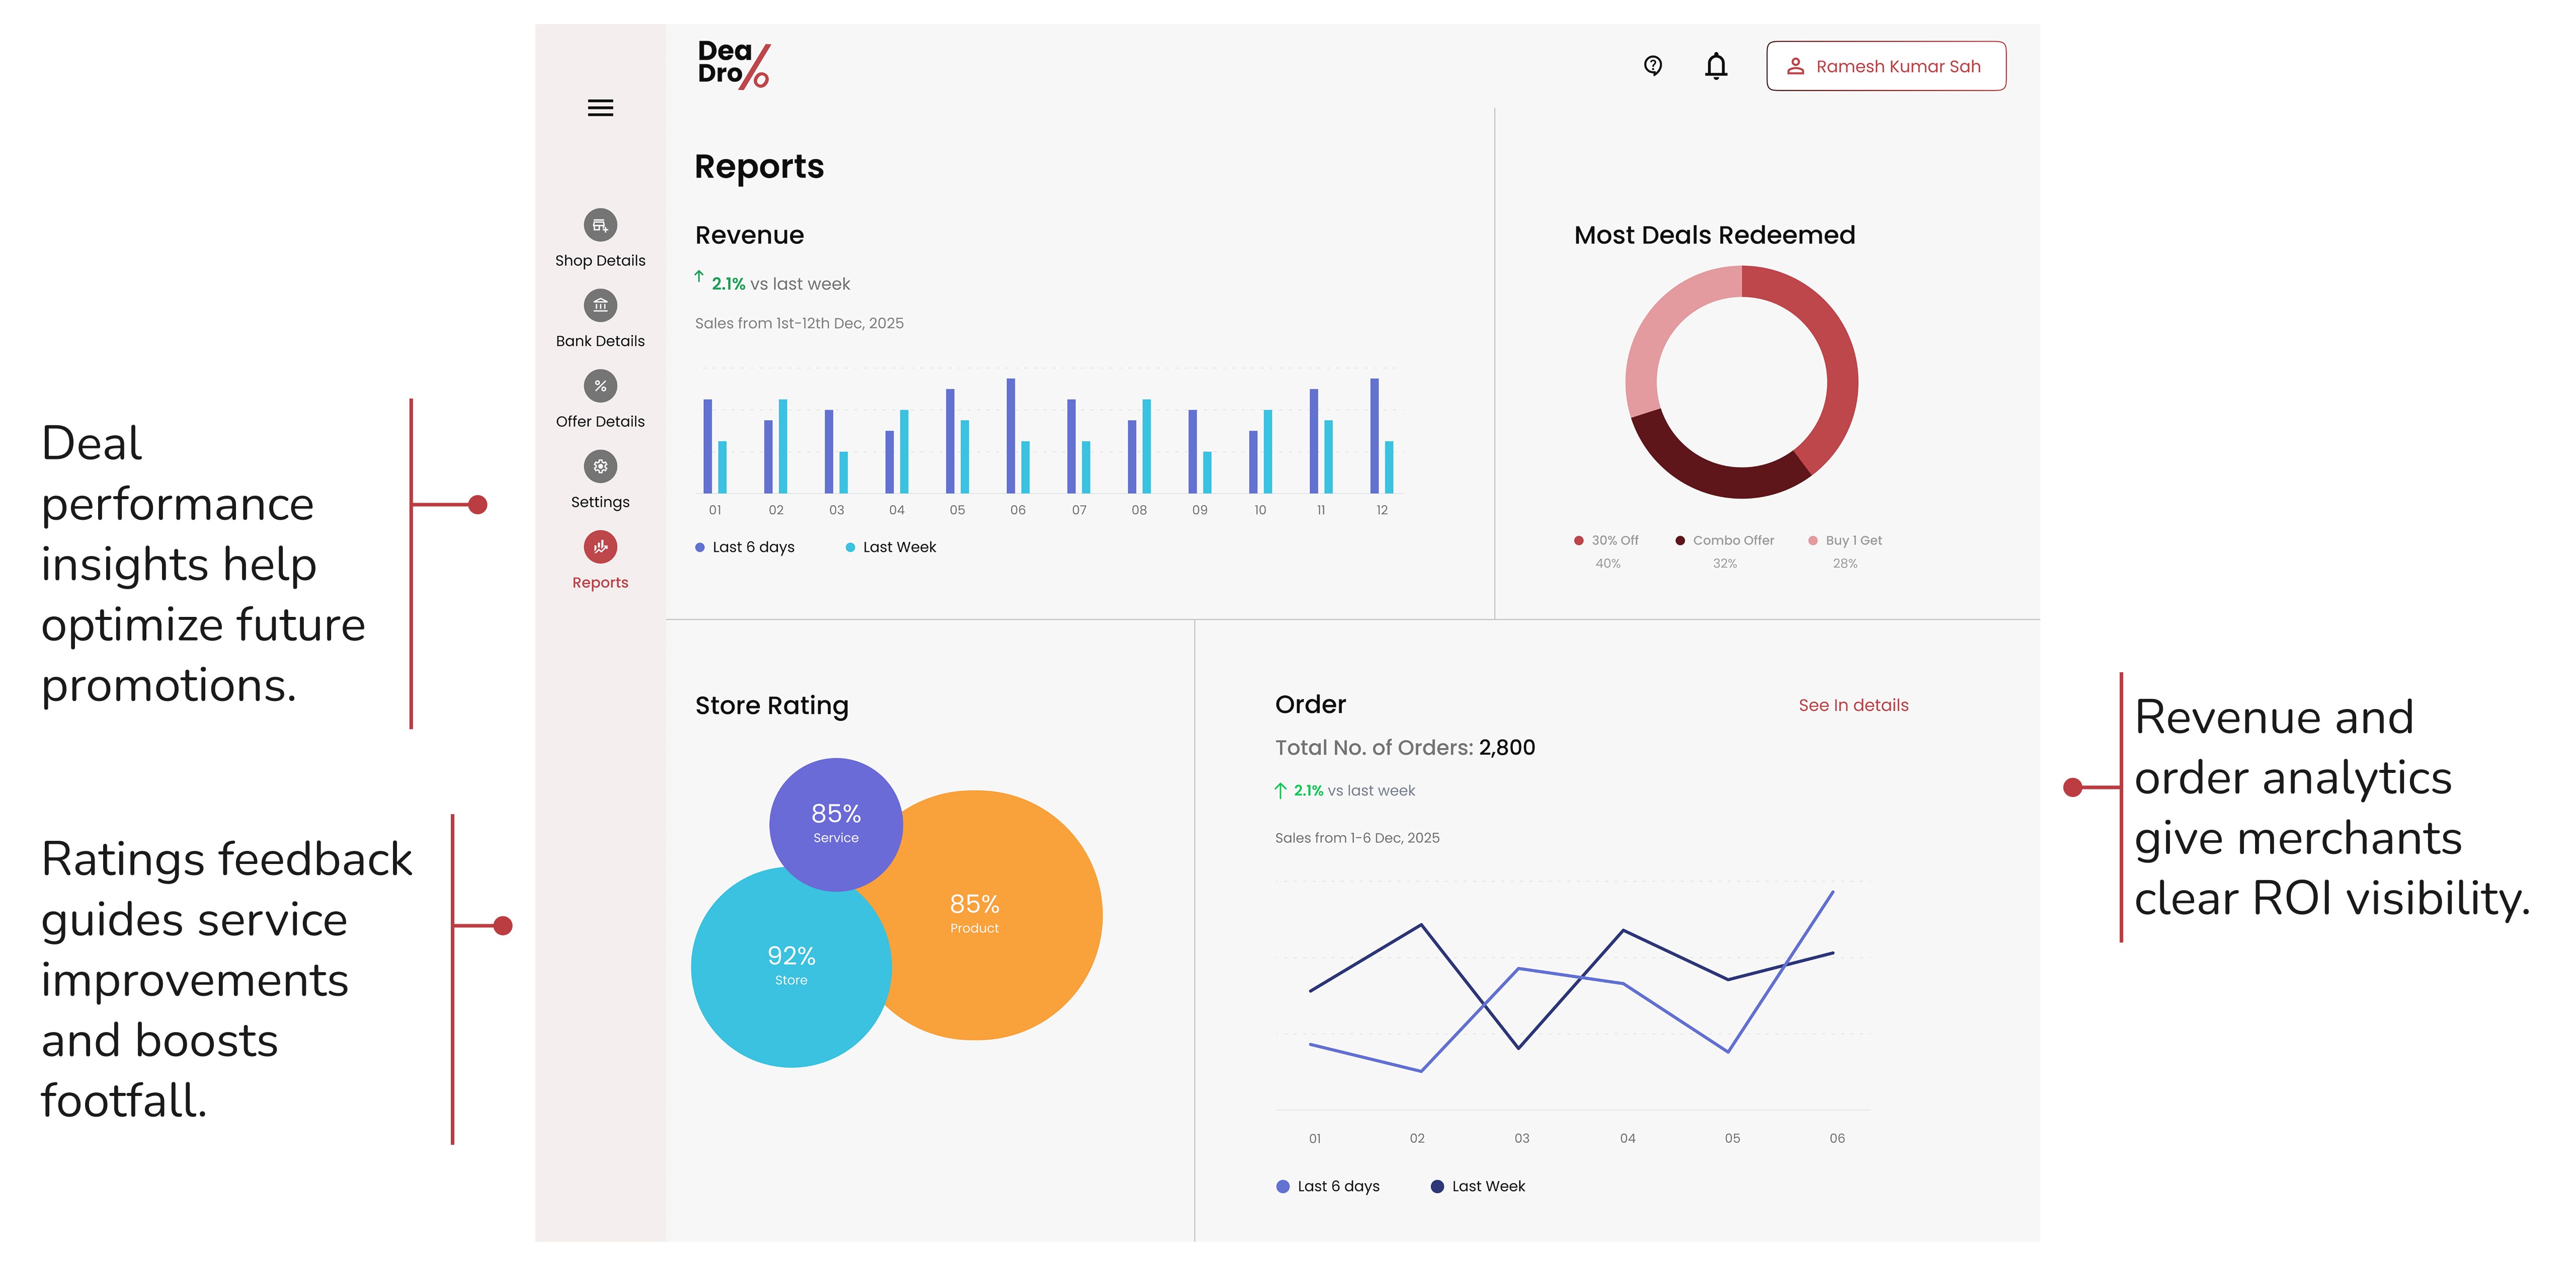Click the DealDrop logo
The height and width of the screenshot is (1266, 2576).
click(733, 65)
